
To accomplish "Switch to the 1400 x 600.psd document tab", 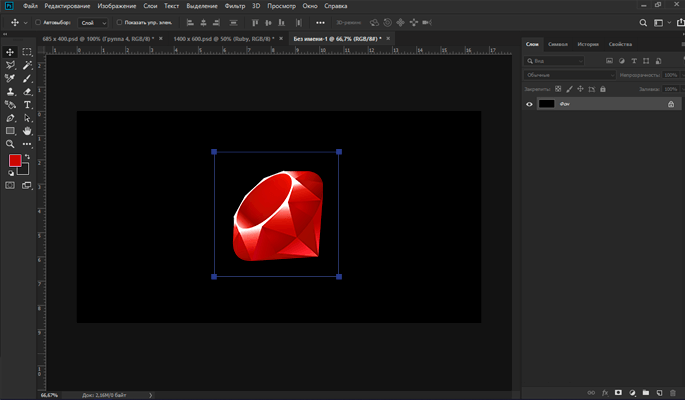I will pyautogui.click(x=220, y=37).
